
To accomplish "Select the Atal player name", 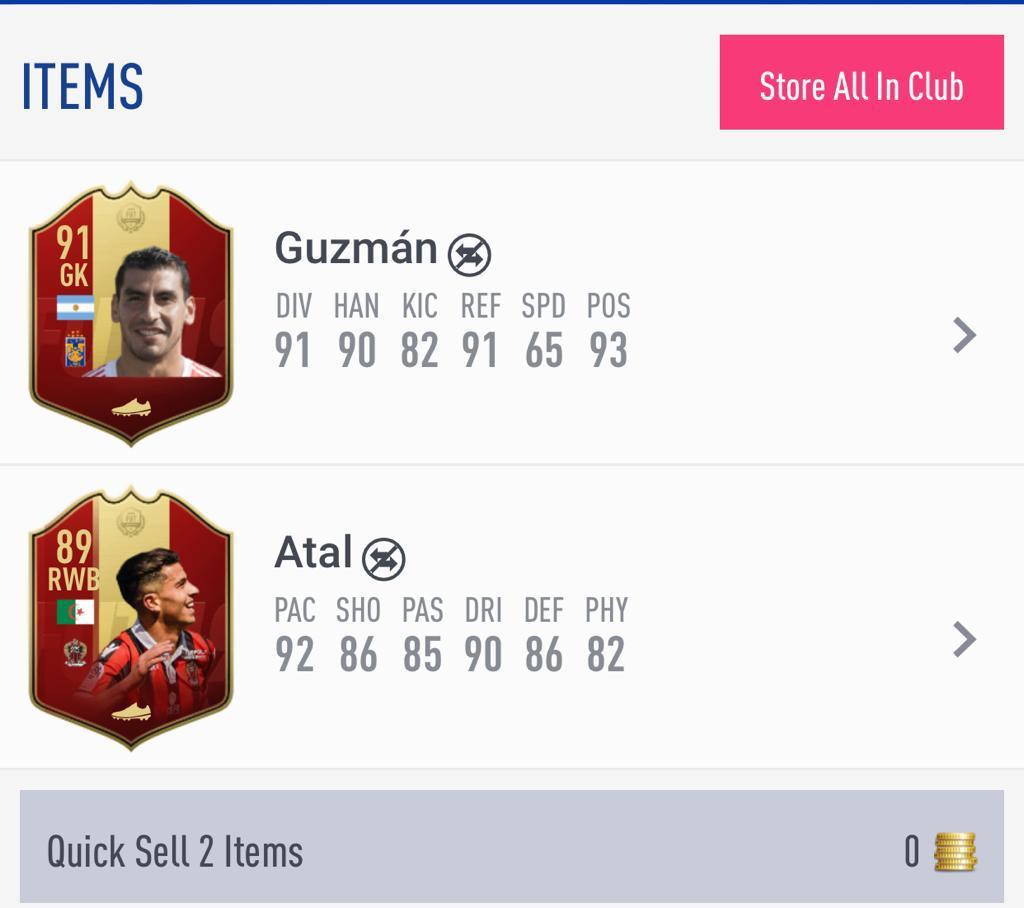I will (313, 553).
